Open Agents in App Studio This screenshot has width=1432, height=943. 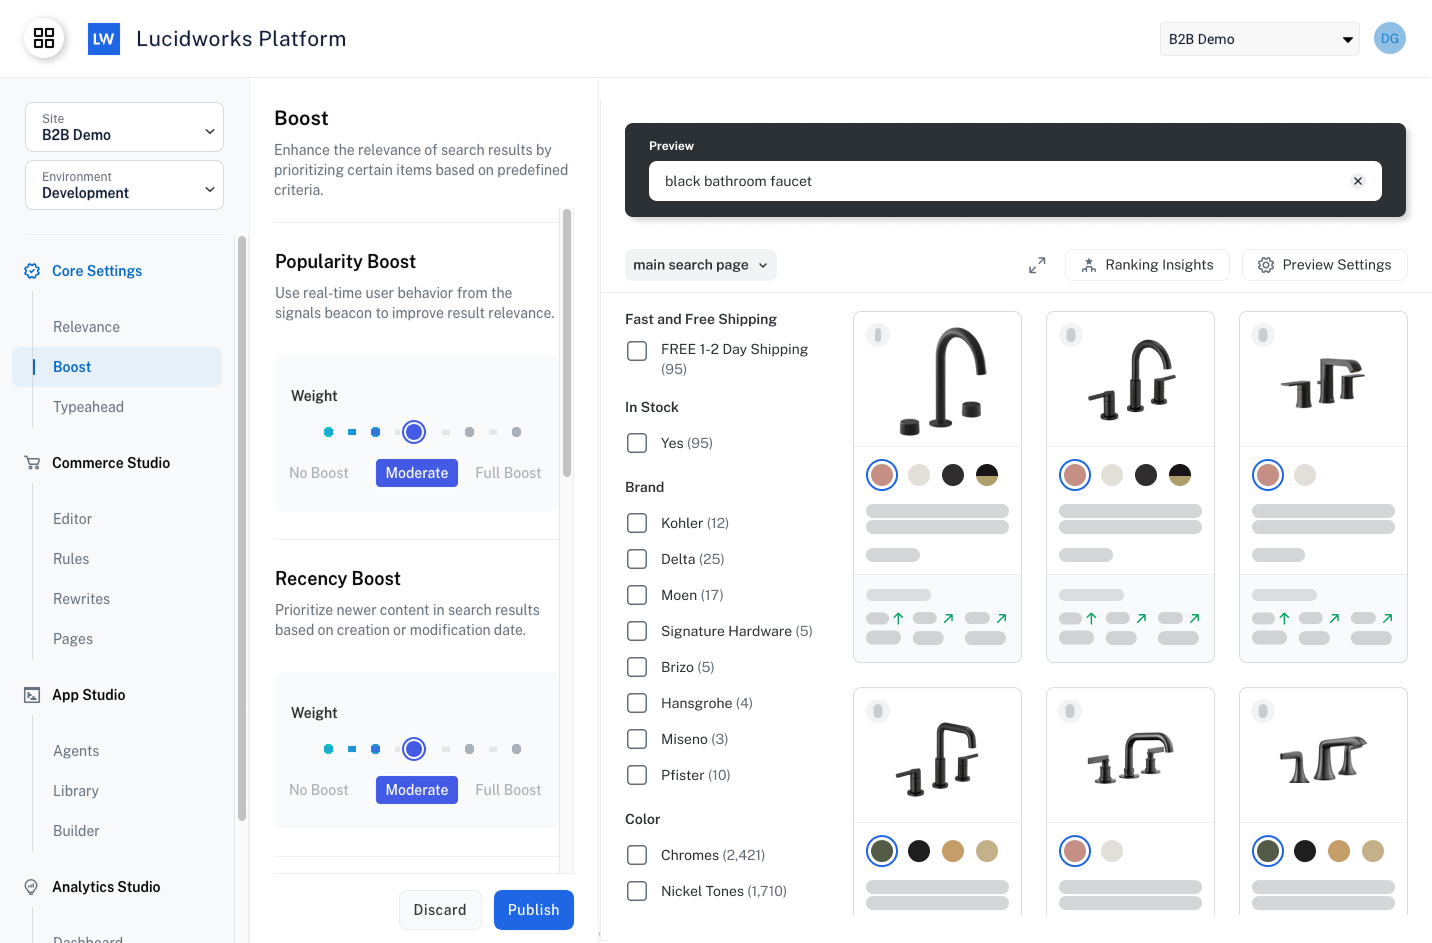coord(76,751)
